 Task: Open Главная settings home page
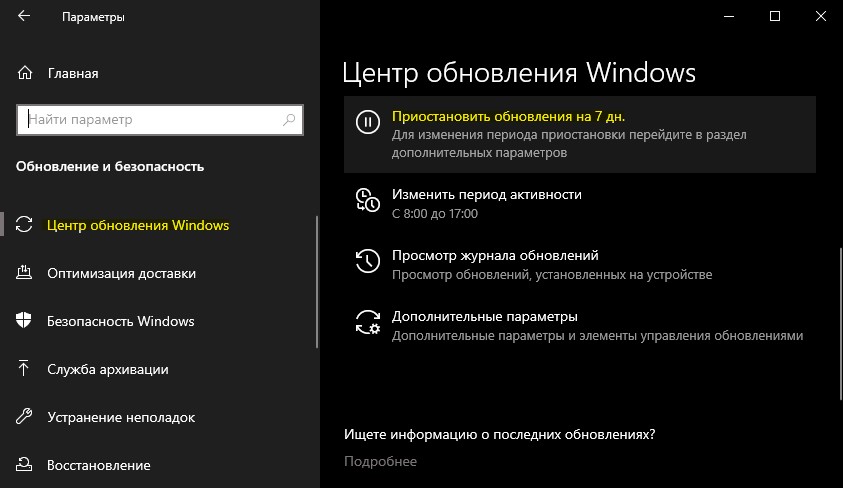tap(73, 73)
